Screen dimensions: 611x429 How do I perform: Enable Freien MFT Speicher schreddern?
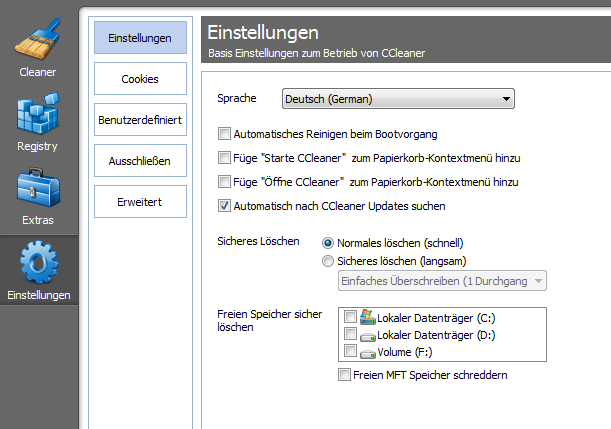[x=344, y=375]
